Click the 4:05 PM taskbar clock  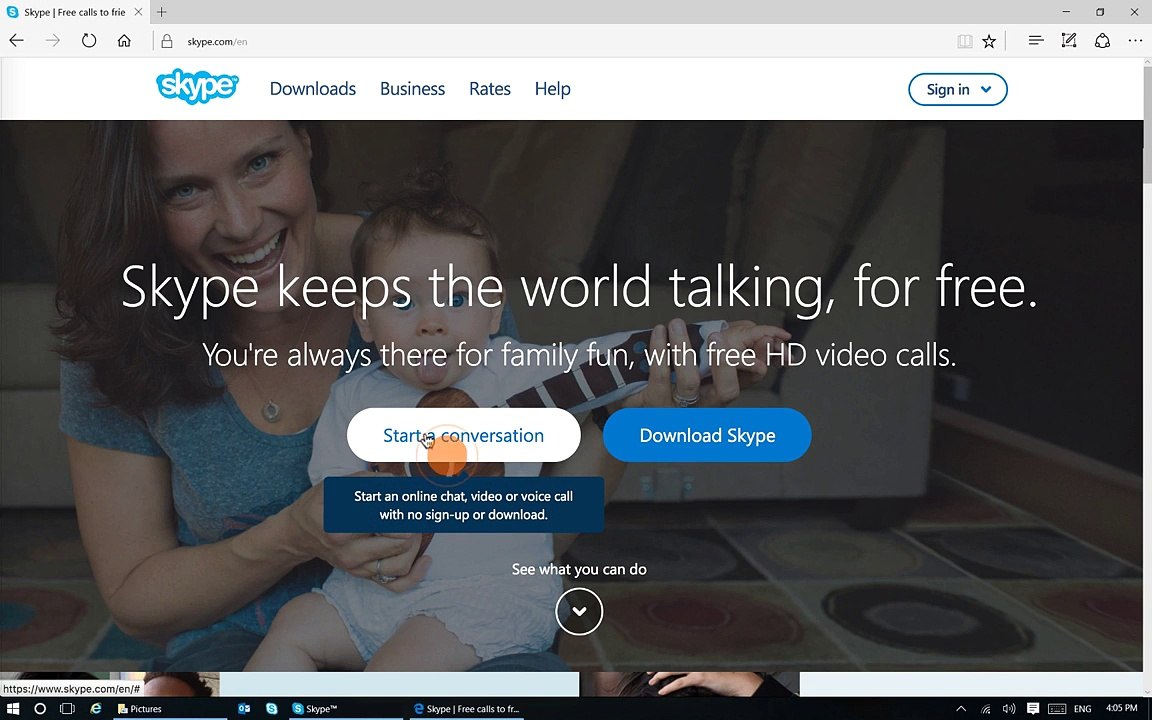[1121, 708]
